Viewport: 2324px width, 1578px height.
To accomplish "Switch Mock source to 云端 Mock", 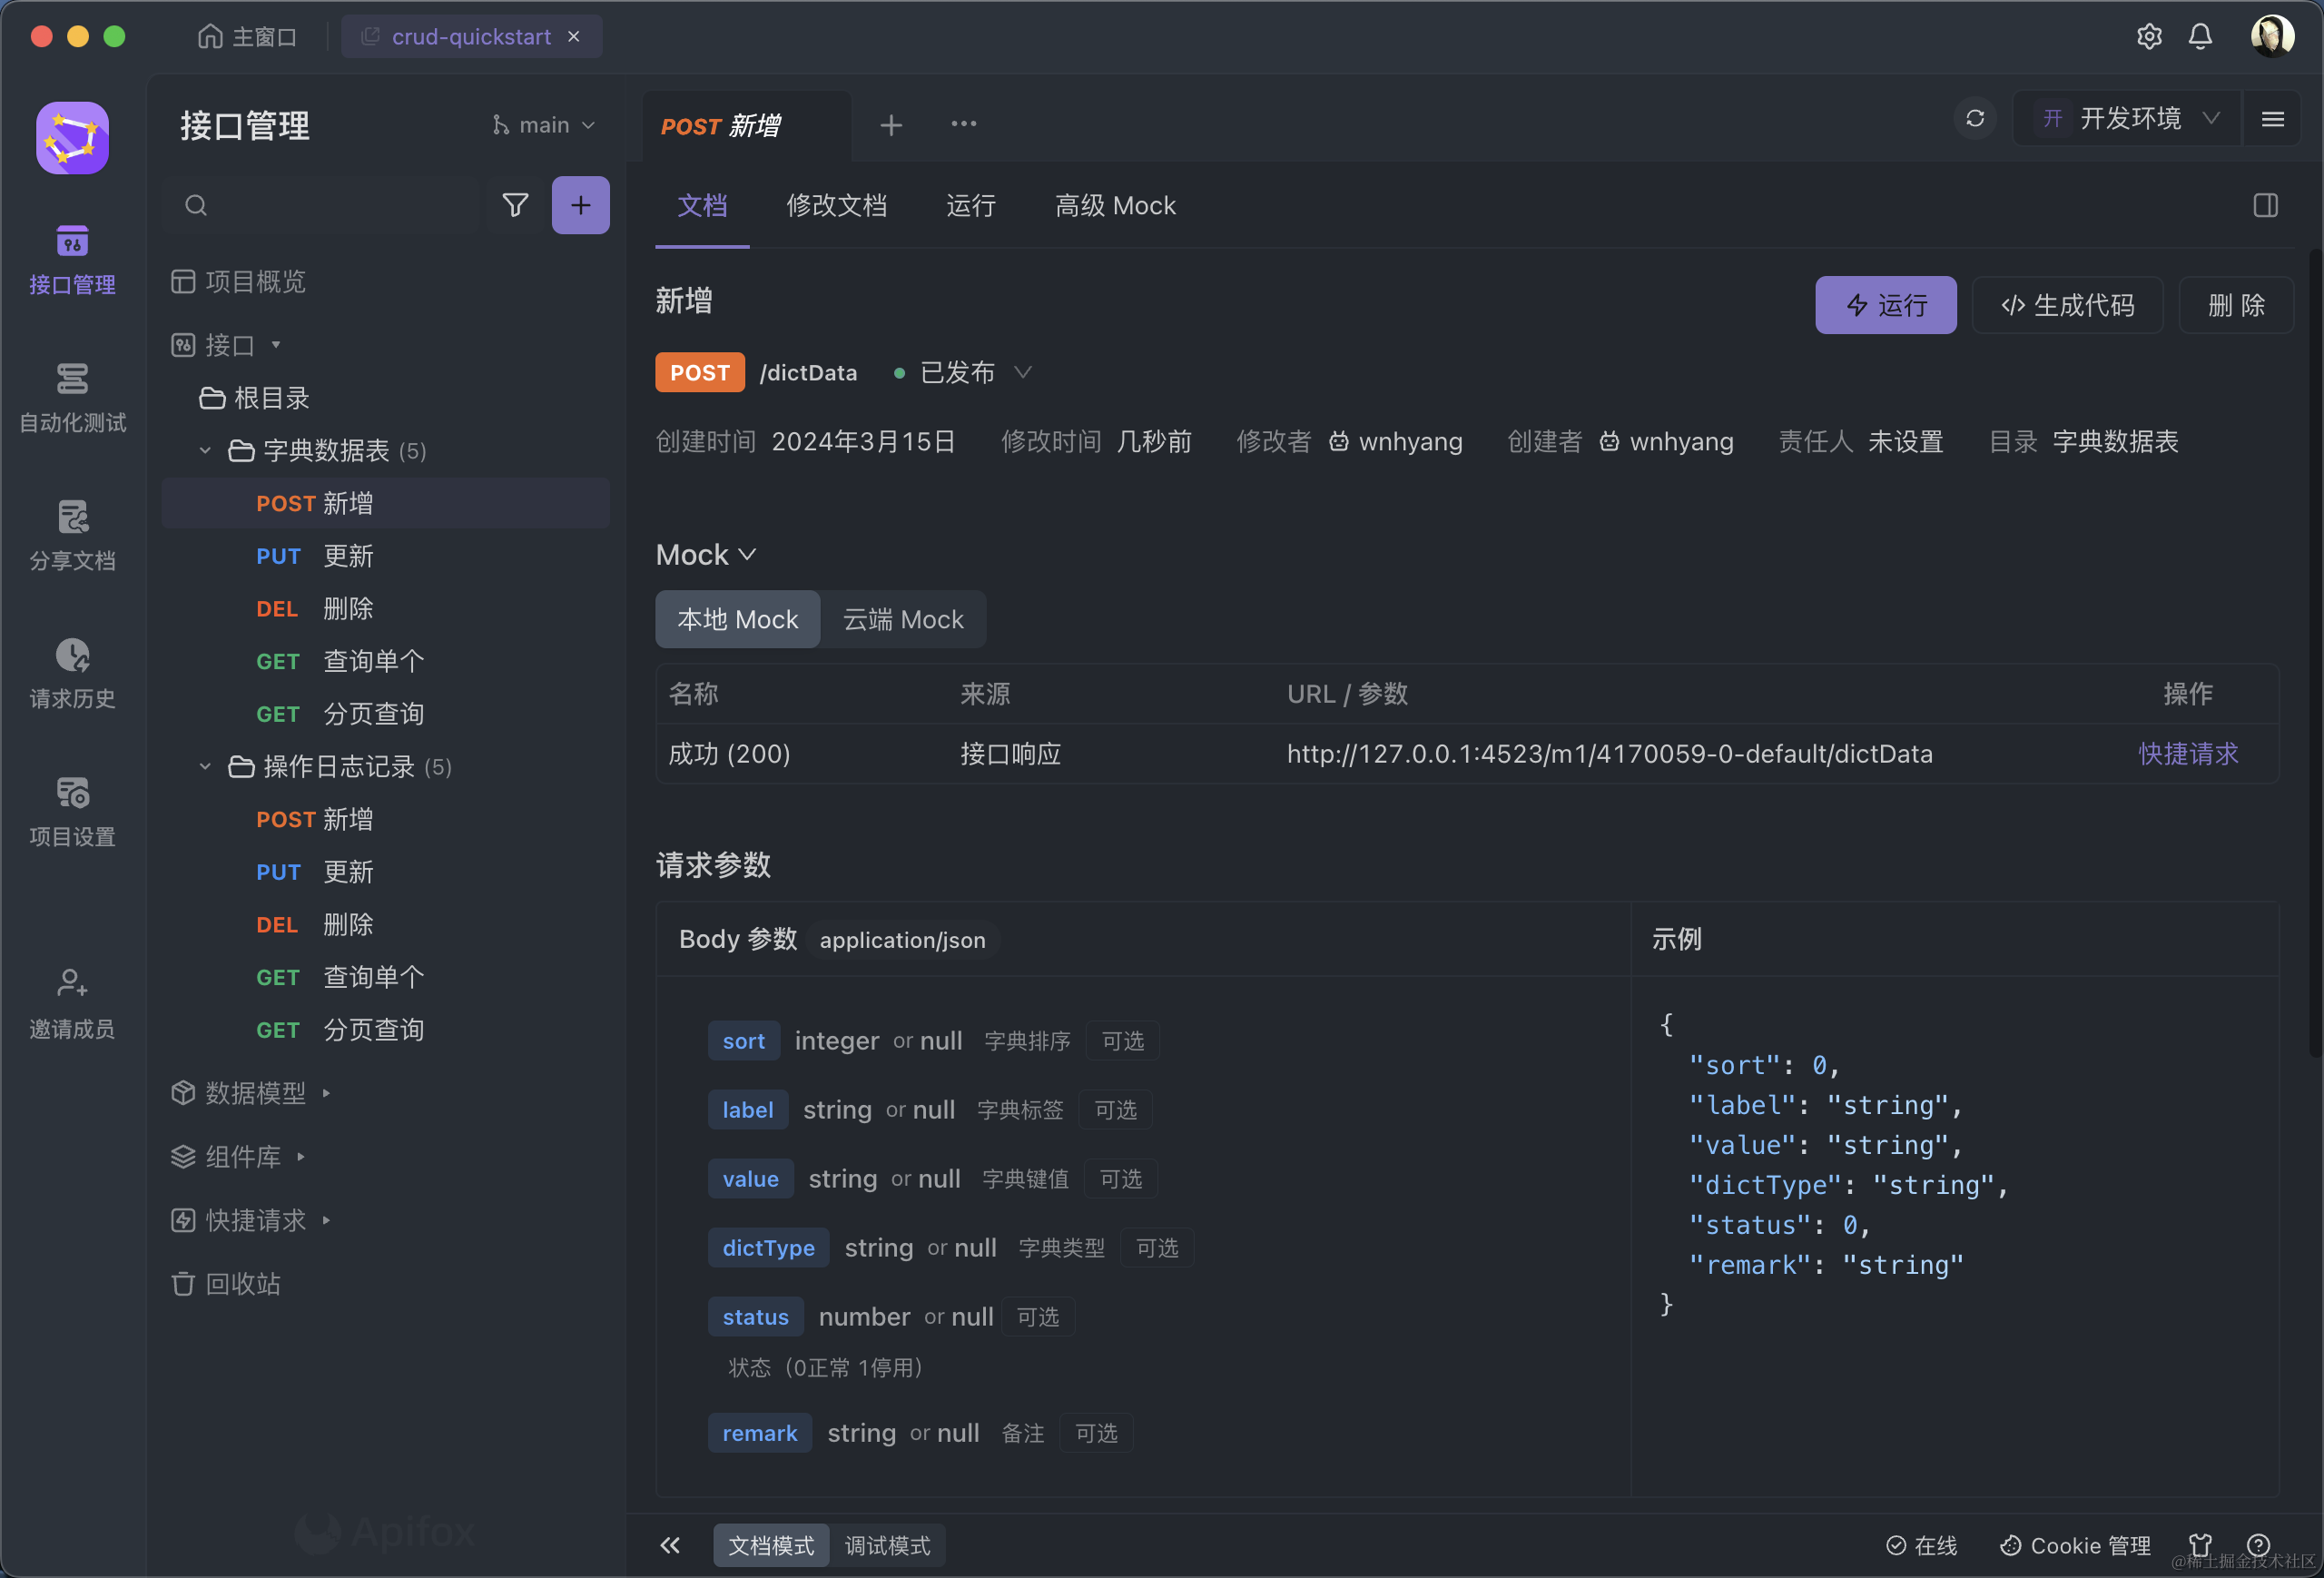I will point(902,619).
